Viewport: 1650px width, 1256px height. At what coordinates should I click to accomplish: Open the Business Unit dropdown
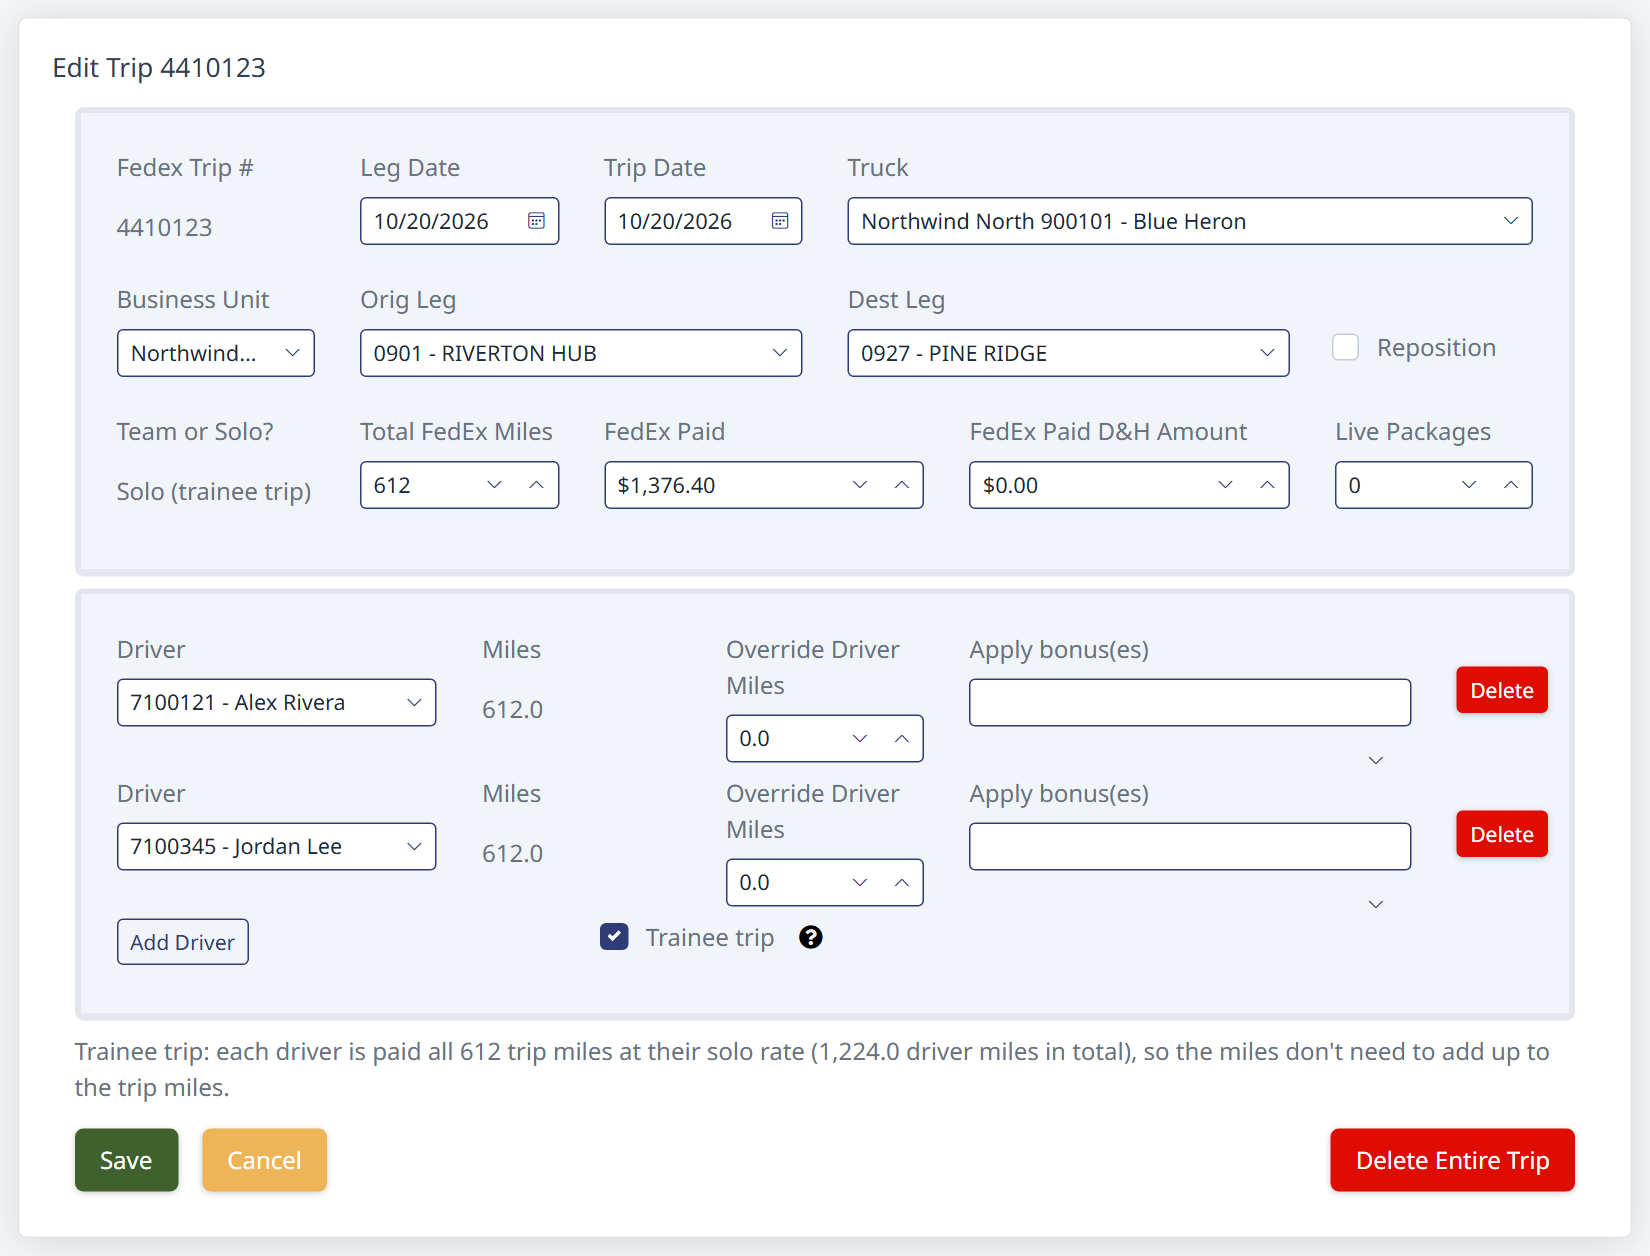pyautogui.click(x=216, y=353)
